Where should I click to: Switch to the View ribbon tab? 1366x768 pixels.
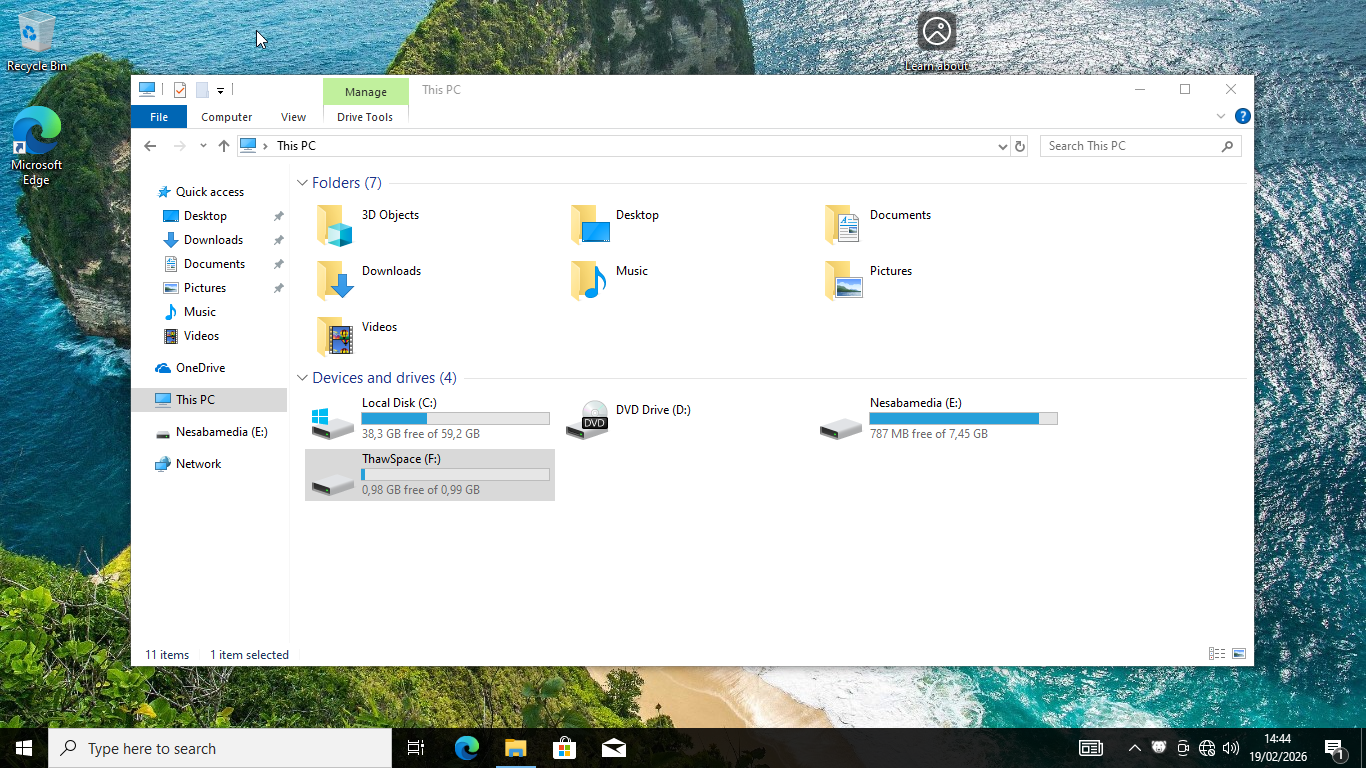[x=293, y=117]
